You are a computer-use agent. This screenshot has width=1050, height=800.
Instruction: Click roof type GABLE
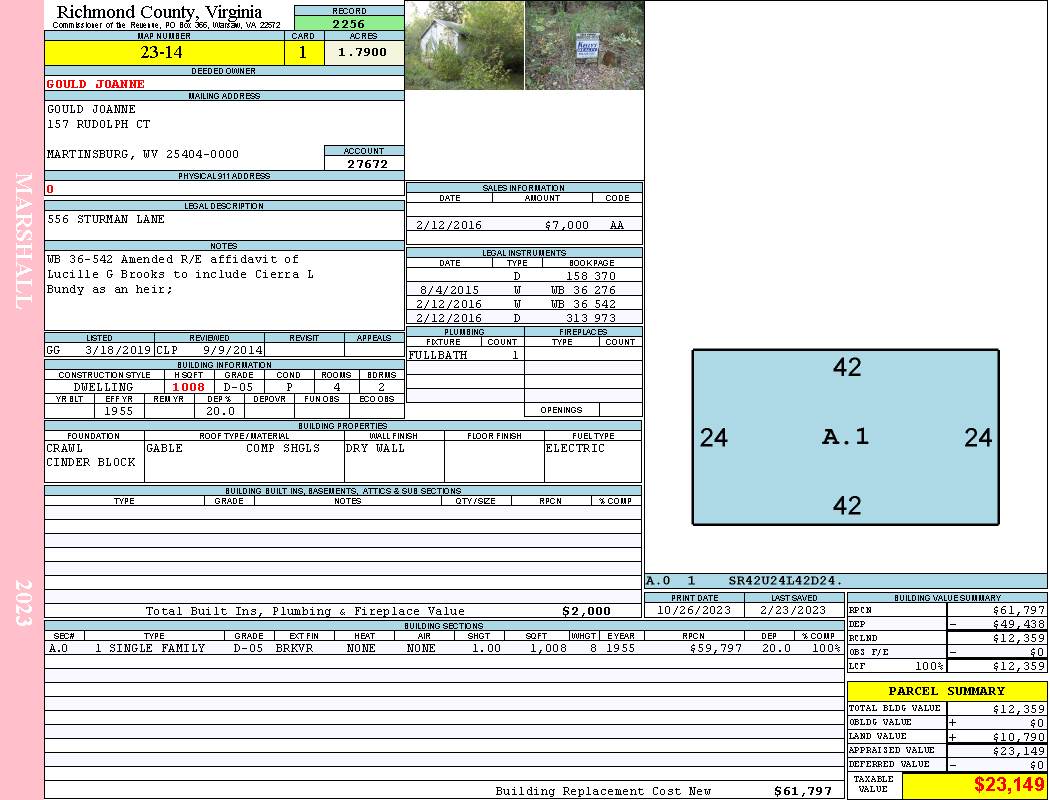[165, 448]
